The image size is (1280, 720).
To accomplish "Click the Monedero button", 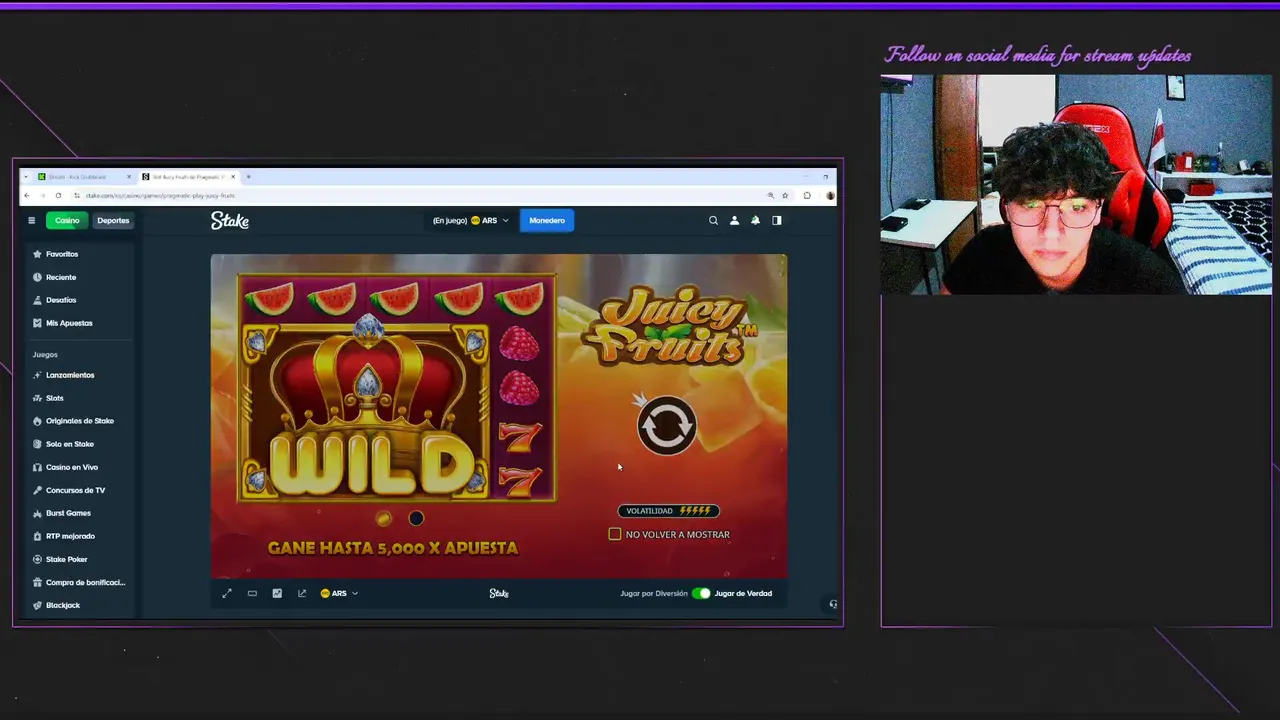I will (547, 221).
